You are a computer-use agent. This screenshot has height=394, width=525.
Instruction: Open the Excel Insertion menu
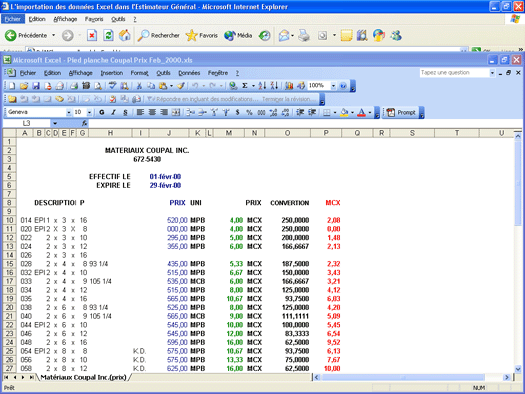tap(111, 73)
